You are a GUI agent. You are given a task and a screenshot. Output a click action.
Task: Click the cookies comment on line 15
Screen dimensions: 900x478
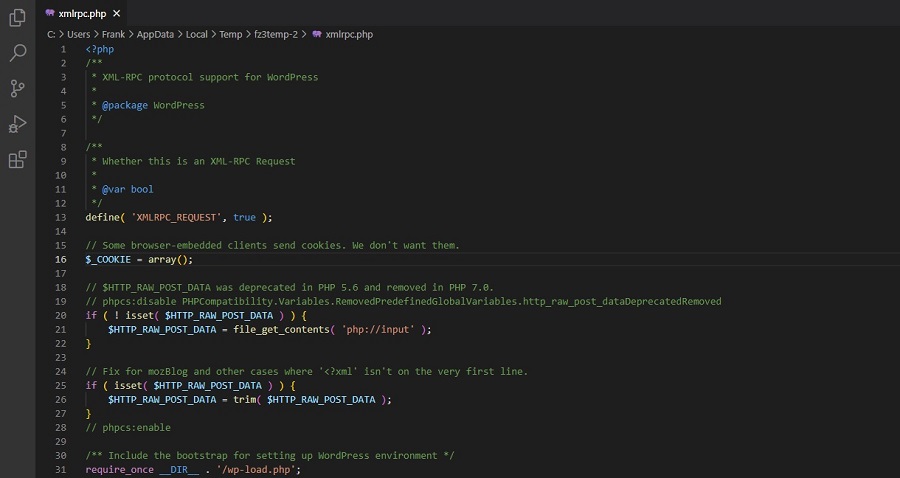[273, 246]
